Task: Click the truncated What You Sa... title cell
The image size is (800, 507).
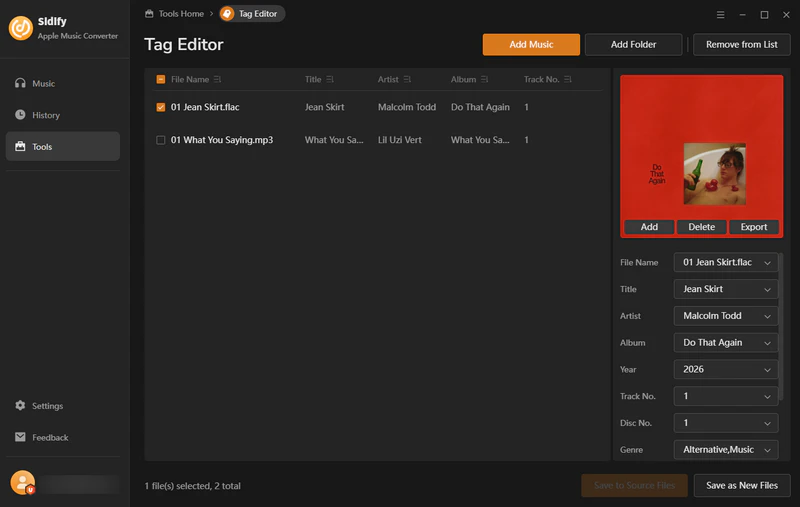Action: pyautogui.click(x=334, y=140)
